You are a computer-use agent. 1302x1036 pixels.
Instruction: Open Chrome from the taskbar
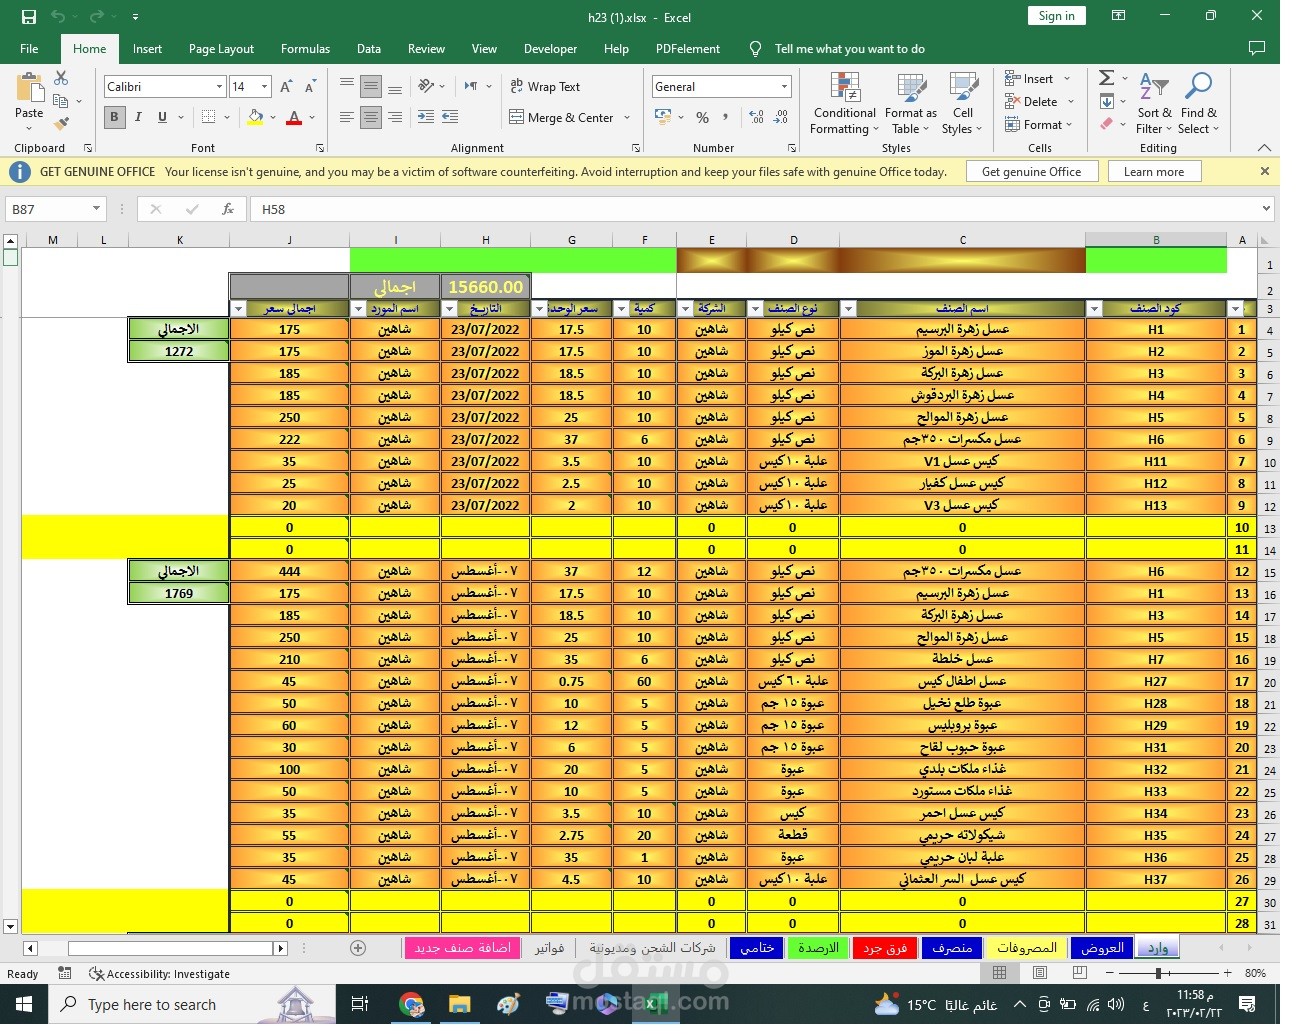pos(411,1004)
